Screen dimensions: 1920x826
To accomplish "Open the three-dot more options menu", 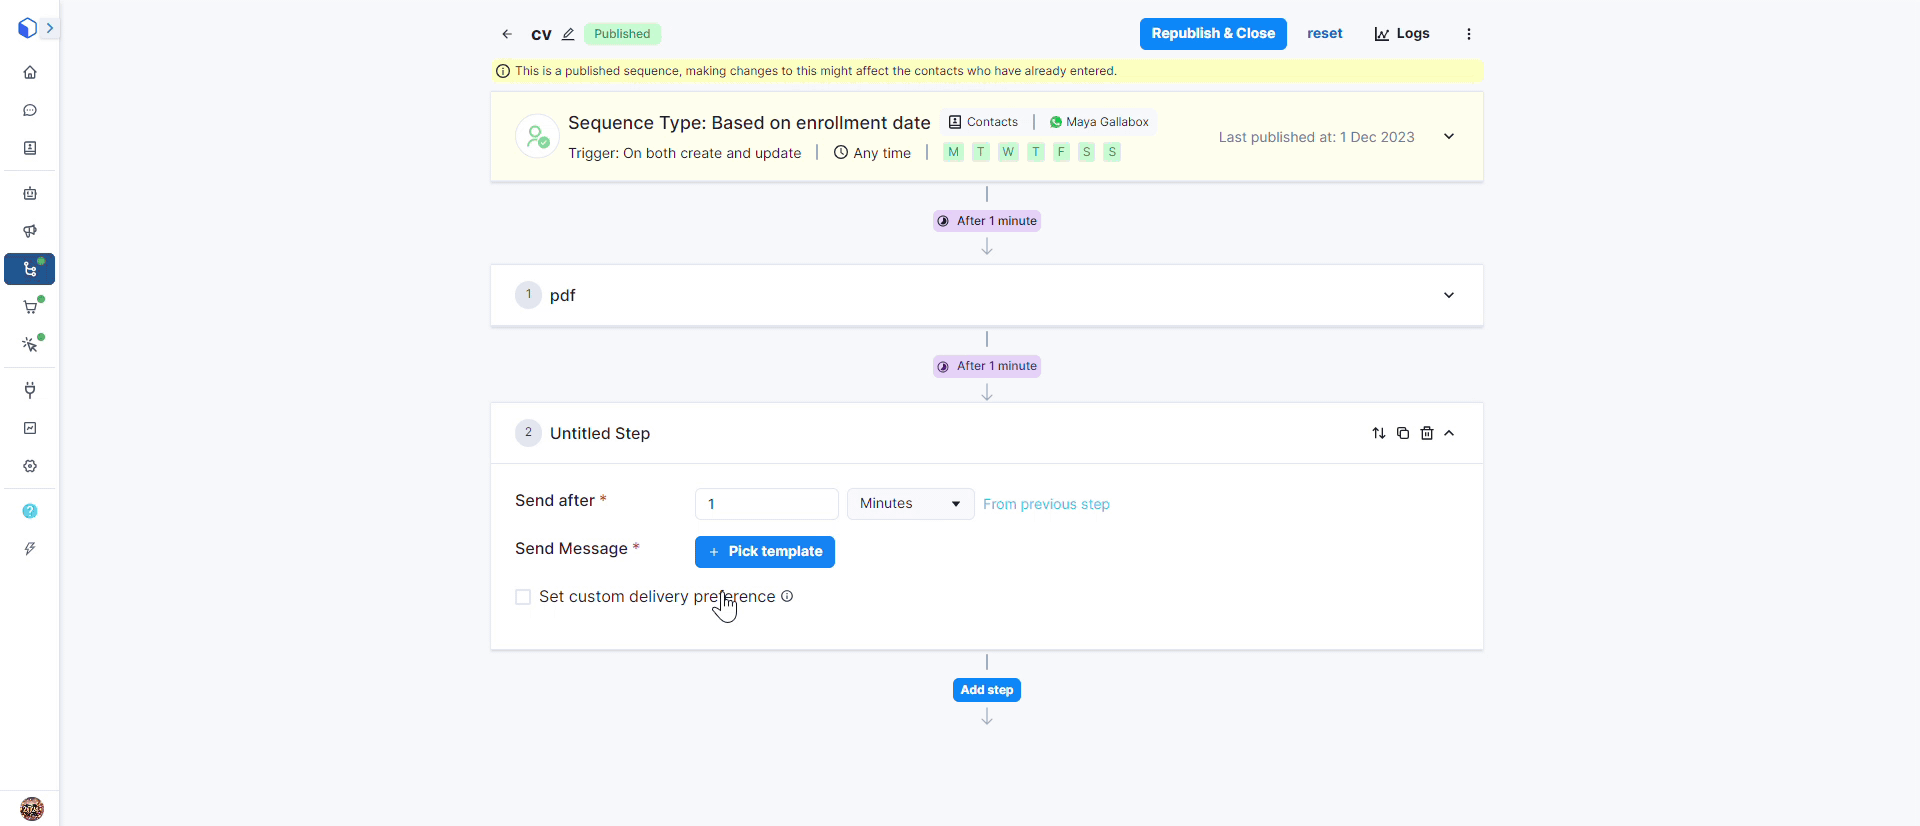I will (x=1468, y=34).
